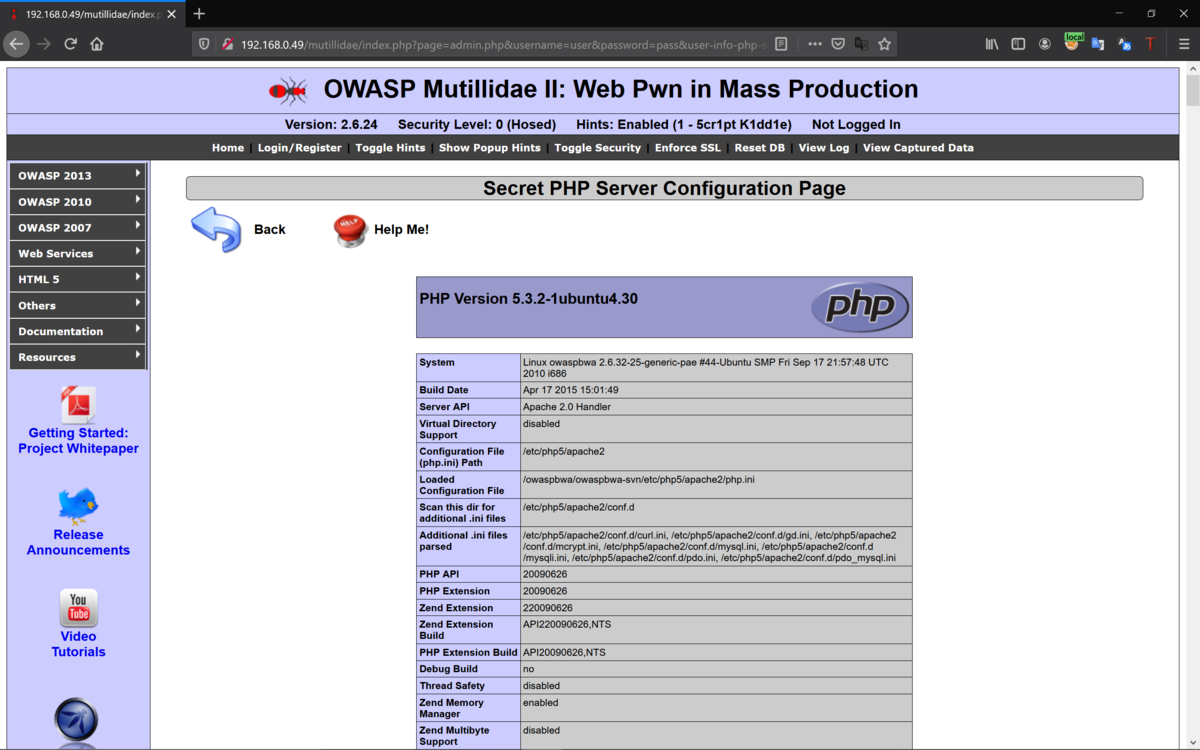Click Toggle Security menu item
Viewport: 1200px width, 750px height.
[x=598, y=148]
